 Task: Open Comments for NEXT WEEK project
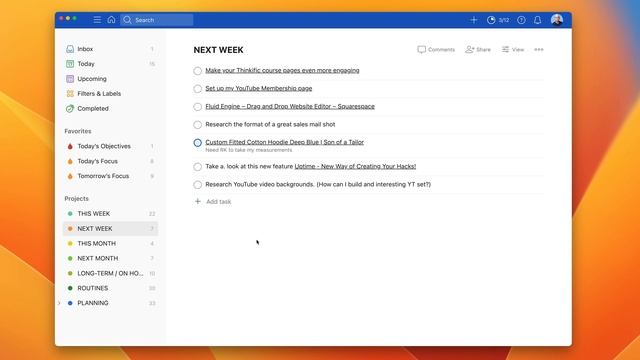[436, 49]
